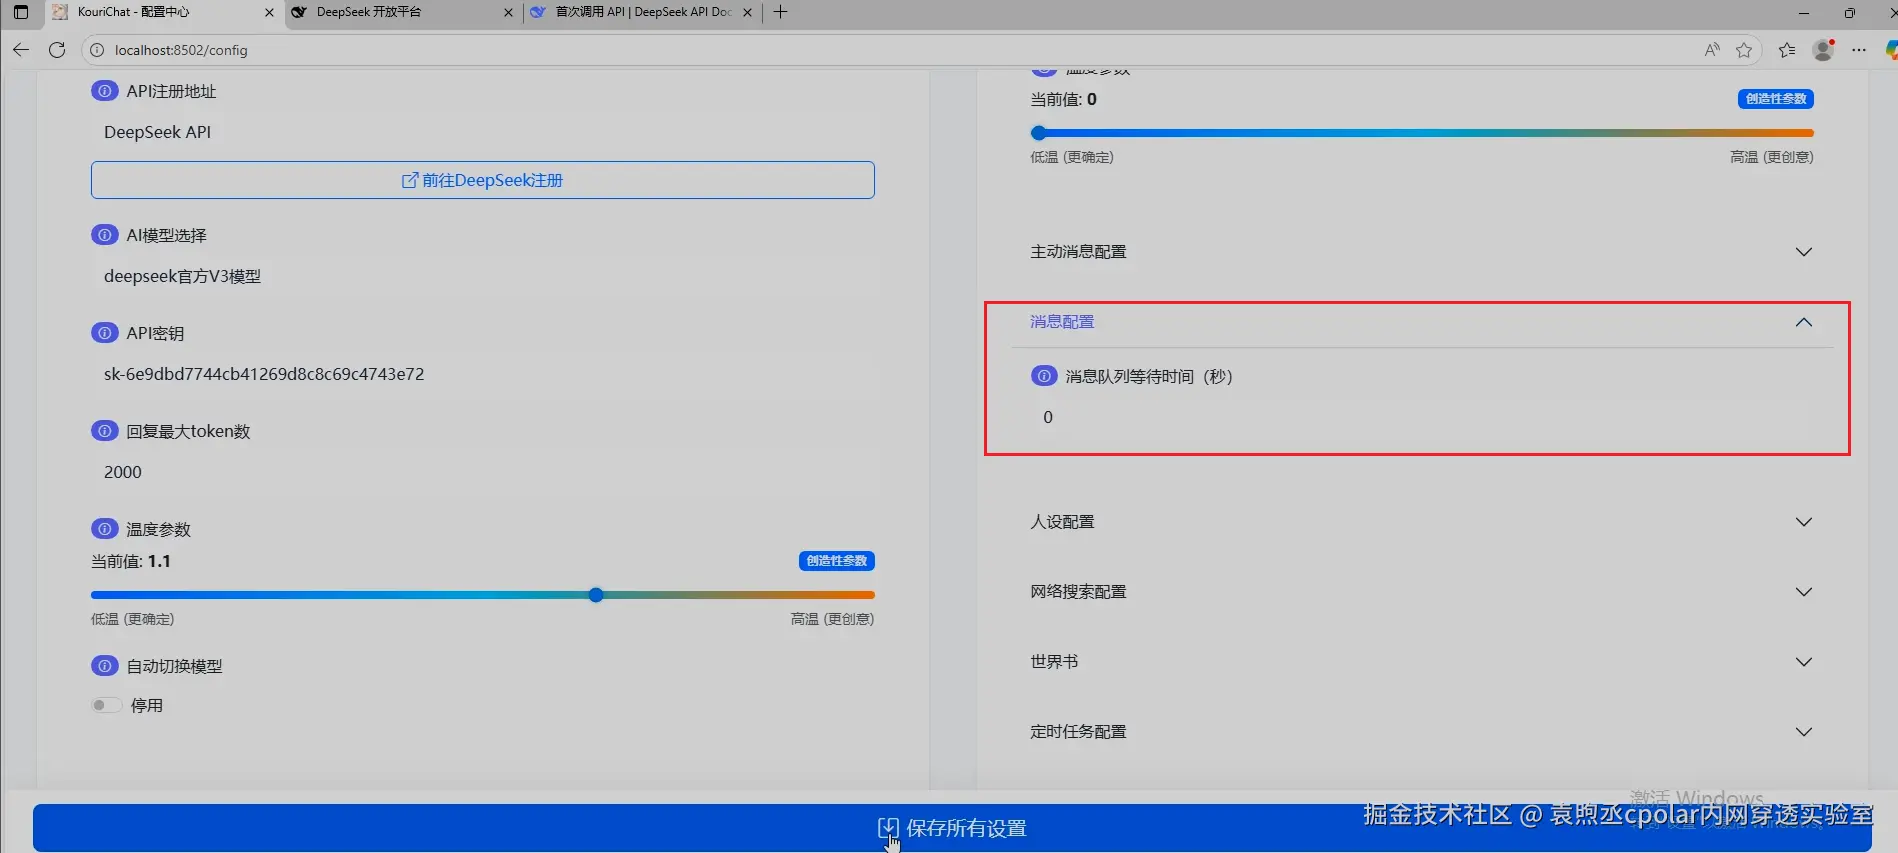Click the site information icon in address bar
Image resolution: width=1898 pixels, height=853 pixels.
tap(97, 50)
